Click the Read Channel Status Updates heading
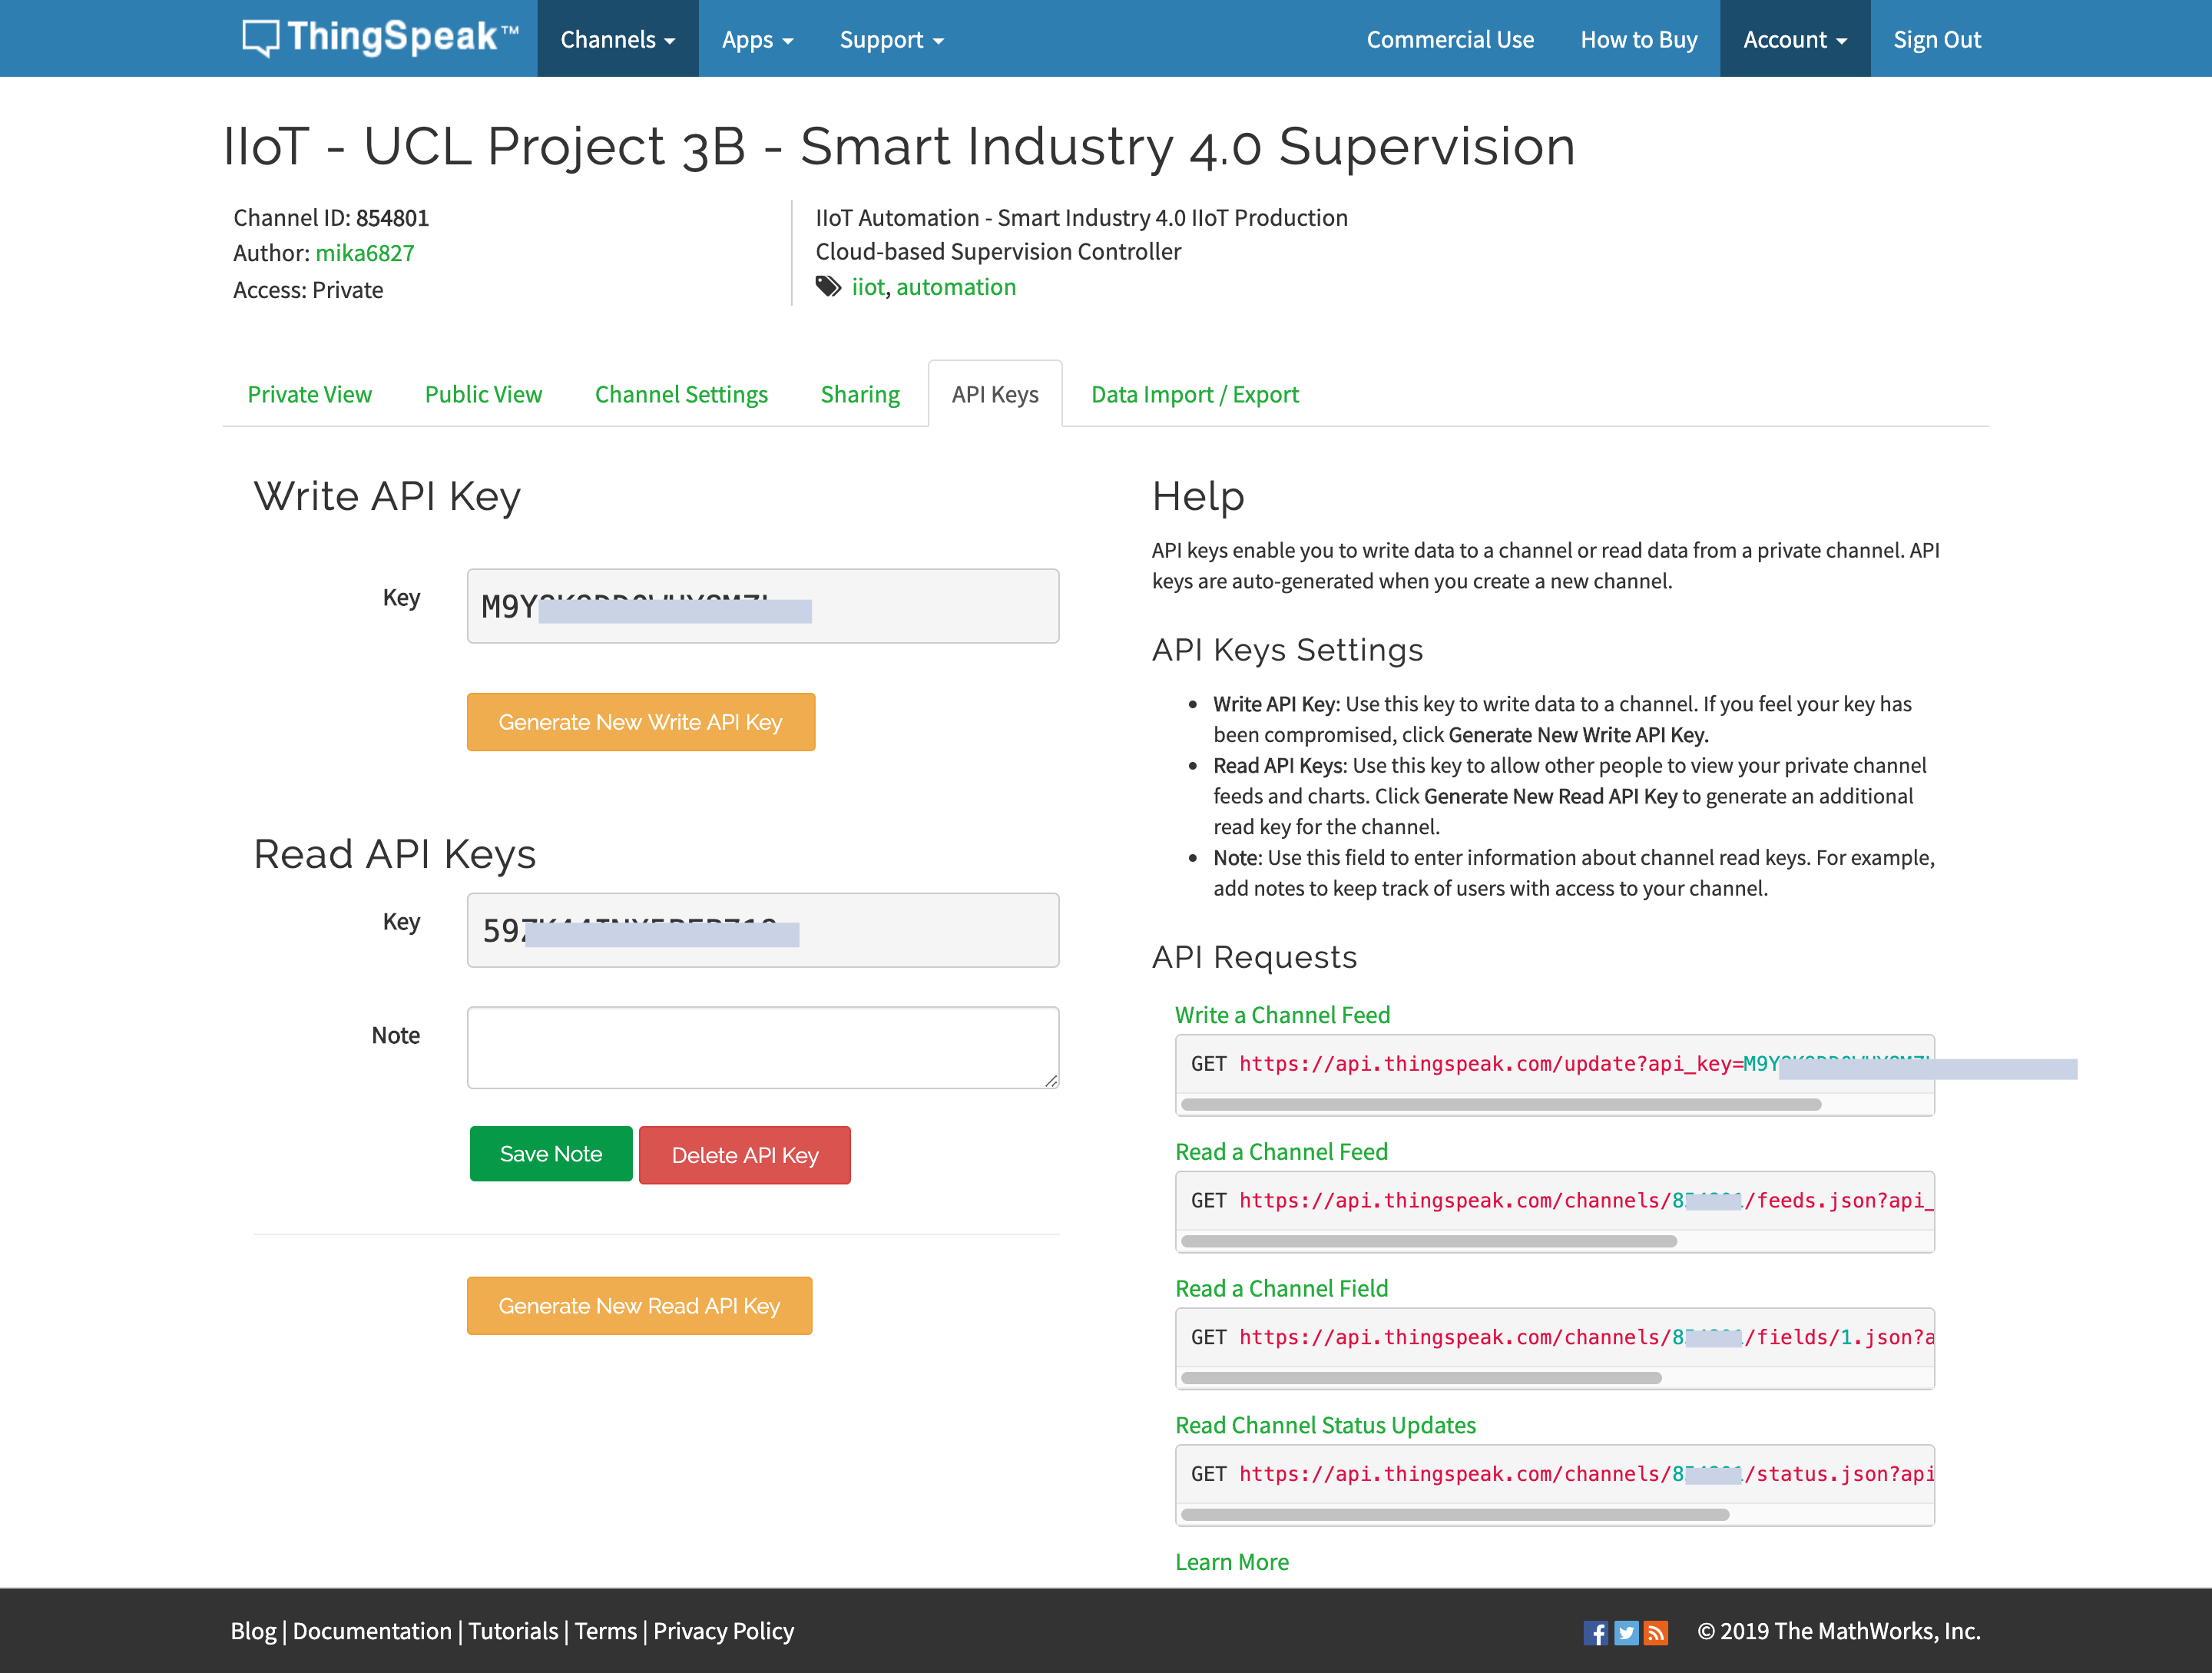 point(1325,1425)
